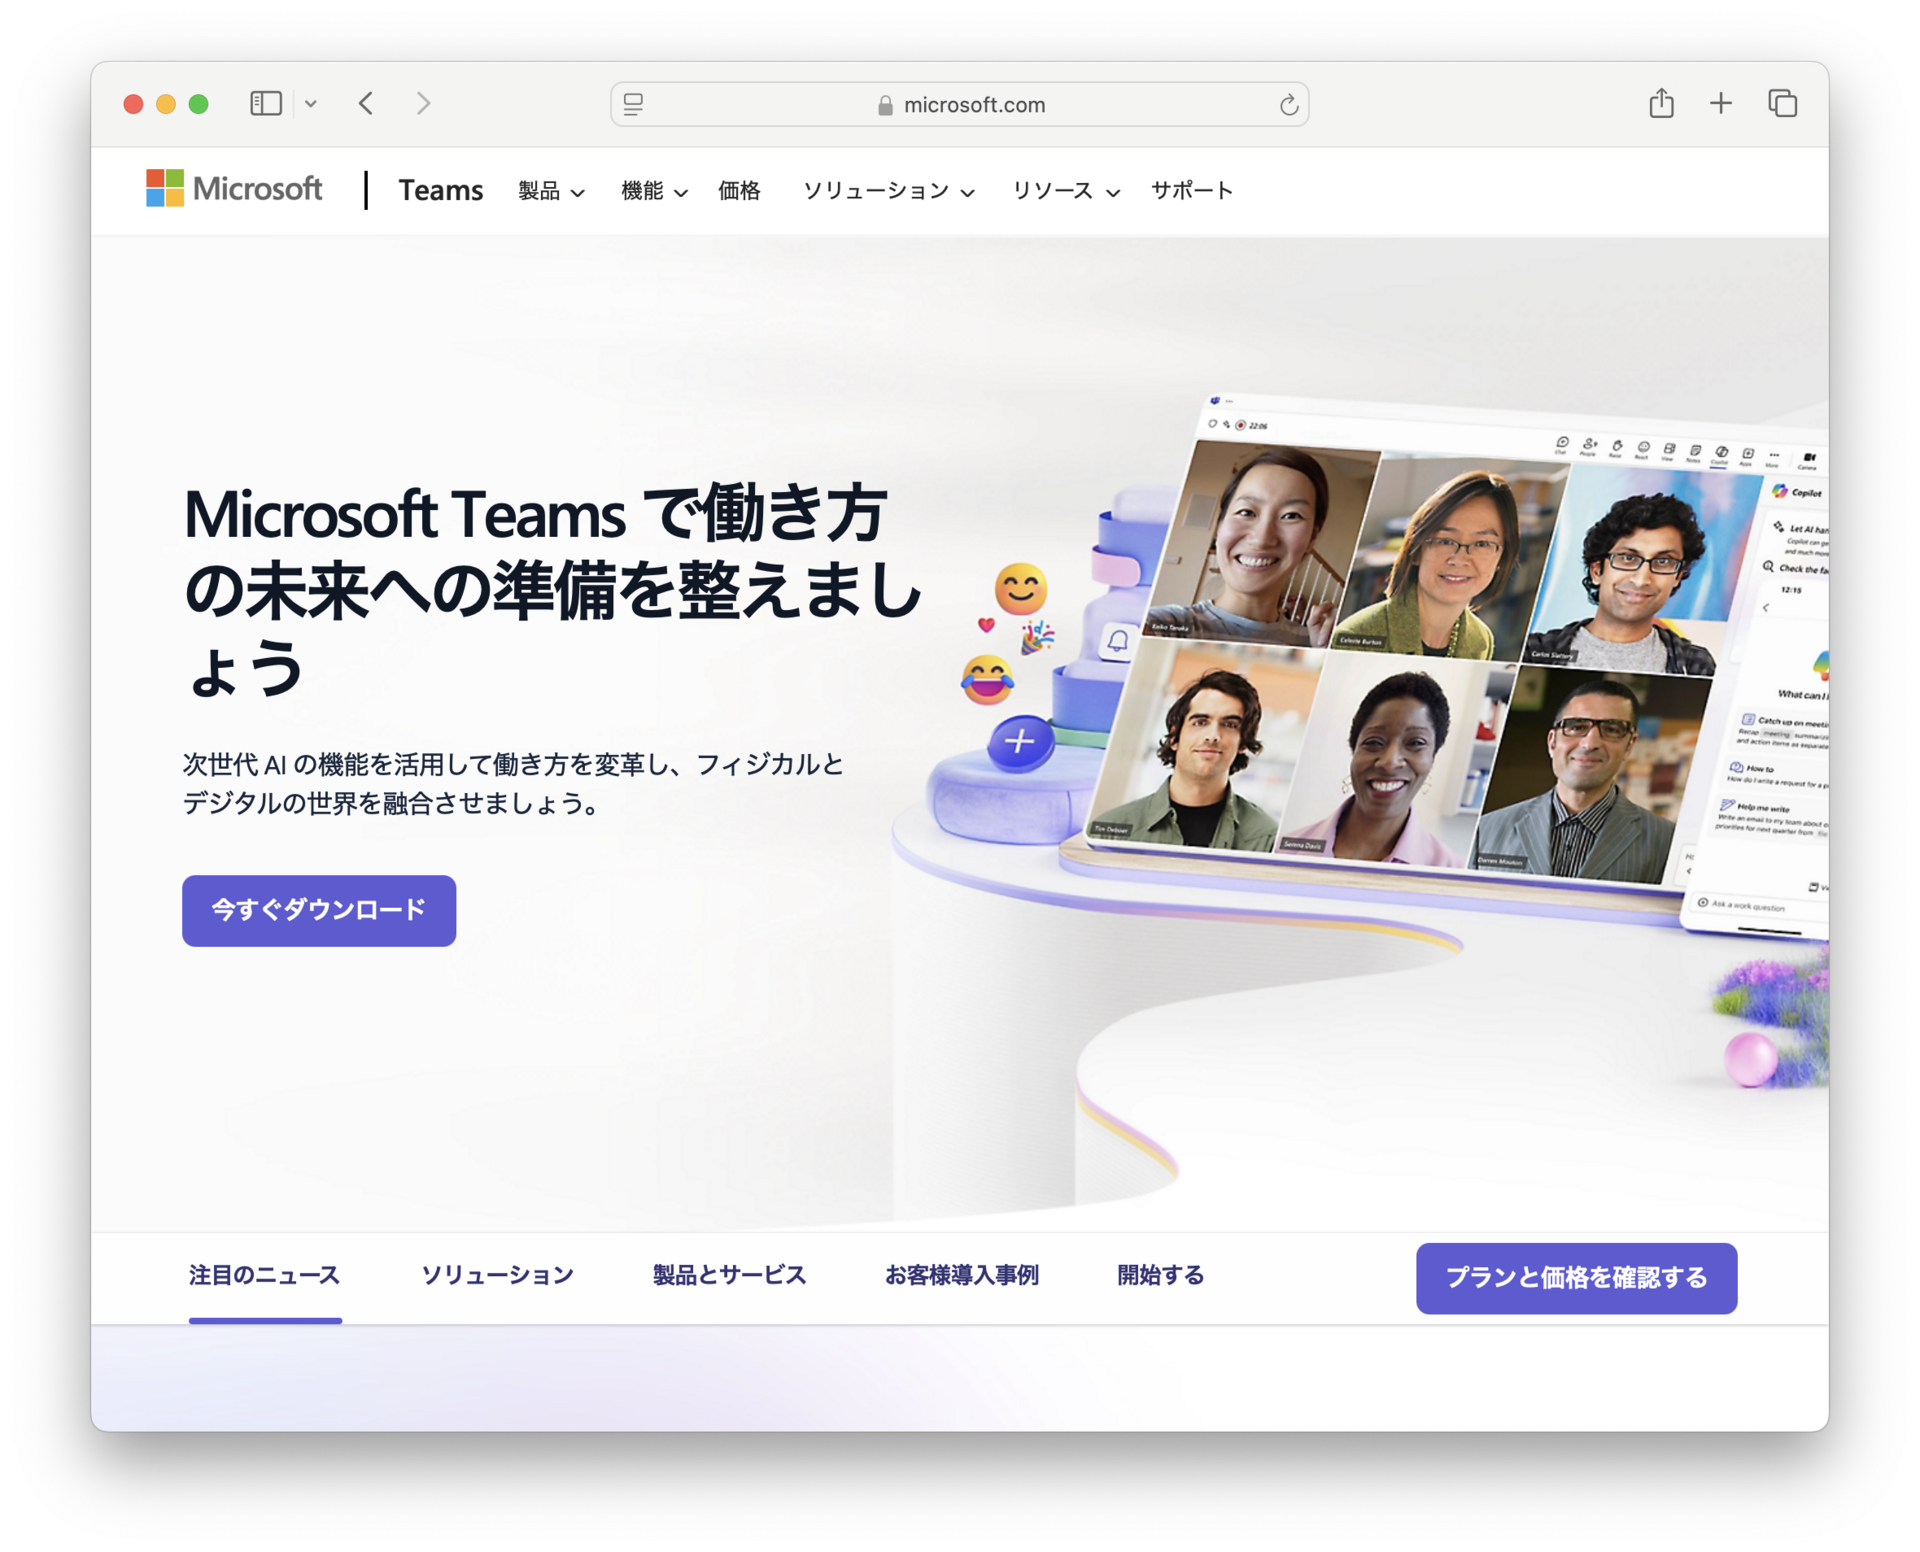Maximize the window with green button
The width and height of the screenshot is (1920, 1552).
click(199, 103)
